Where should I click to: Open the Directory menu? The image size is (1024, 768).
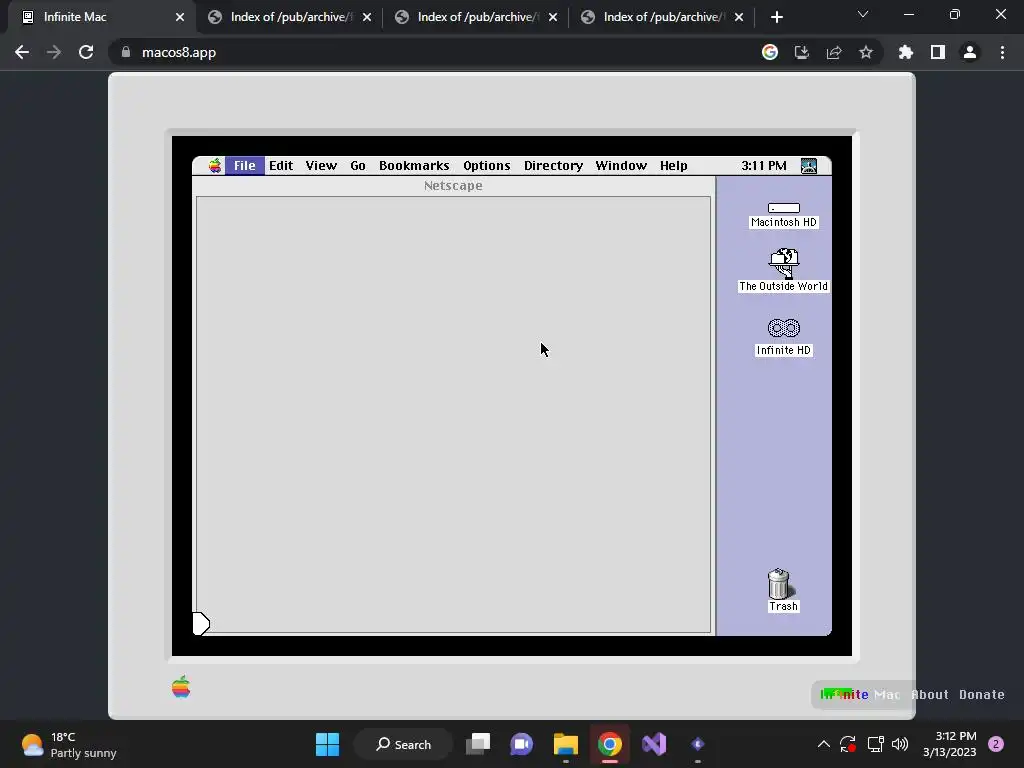[x=553, y=166]
